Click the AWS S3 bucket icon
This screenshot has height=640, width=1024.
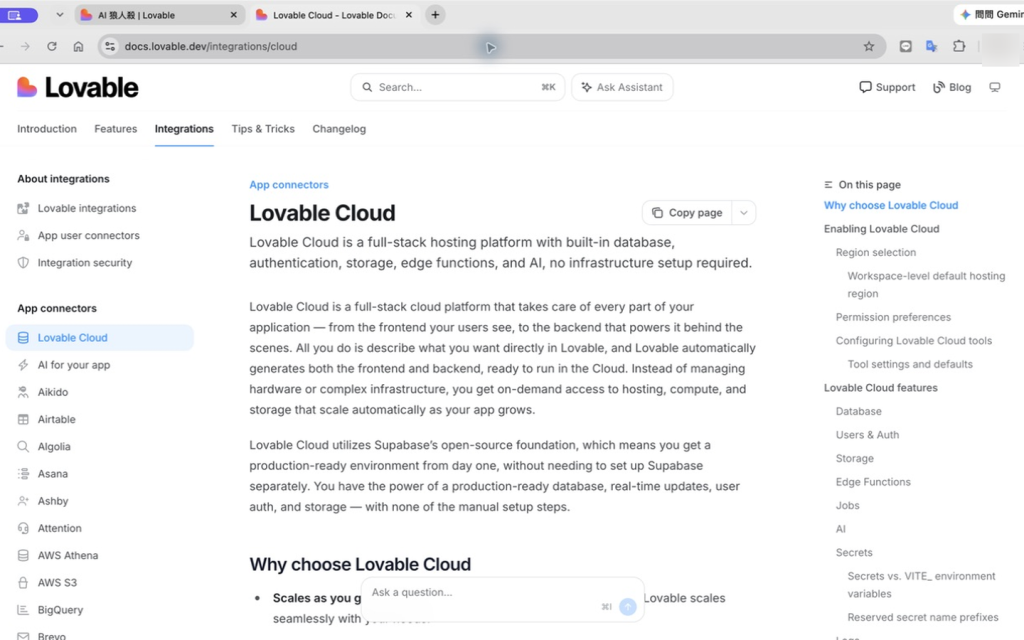click(23, 583)
